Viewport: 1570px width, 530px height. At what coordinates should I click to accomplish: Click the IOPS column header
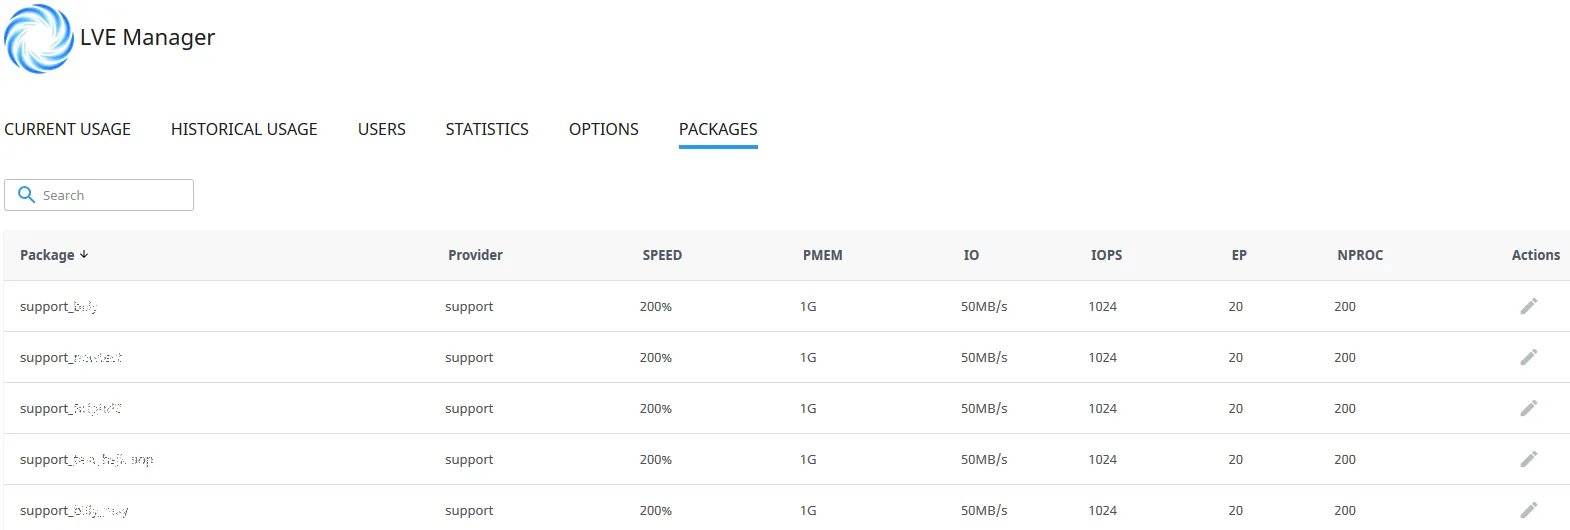pos(1106,255)
